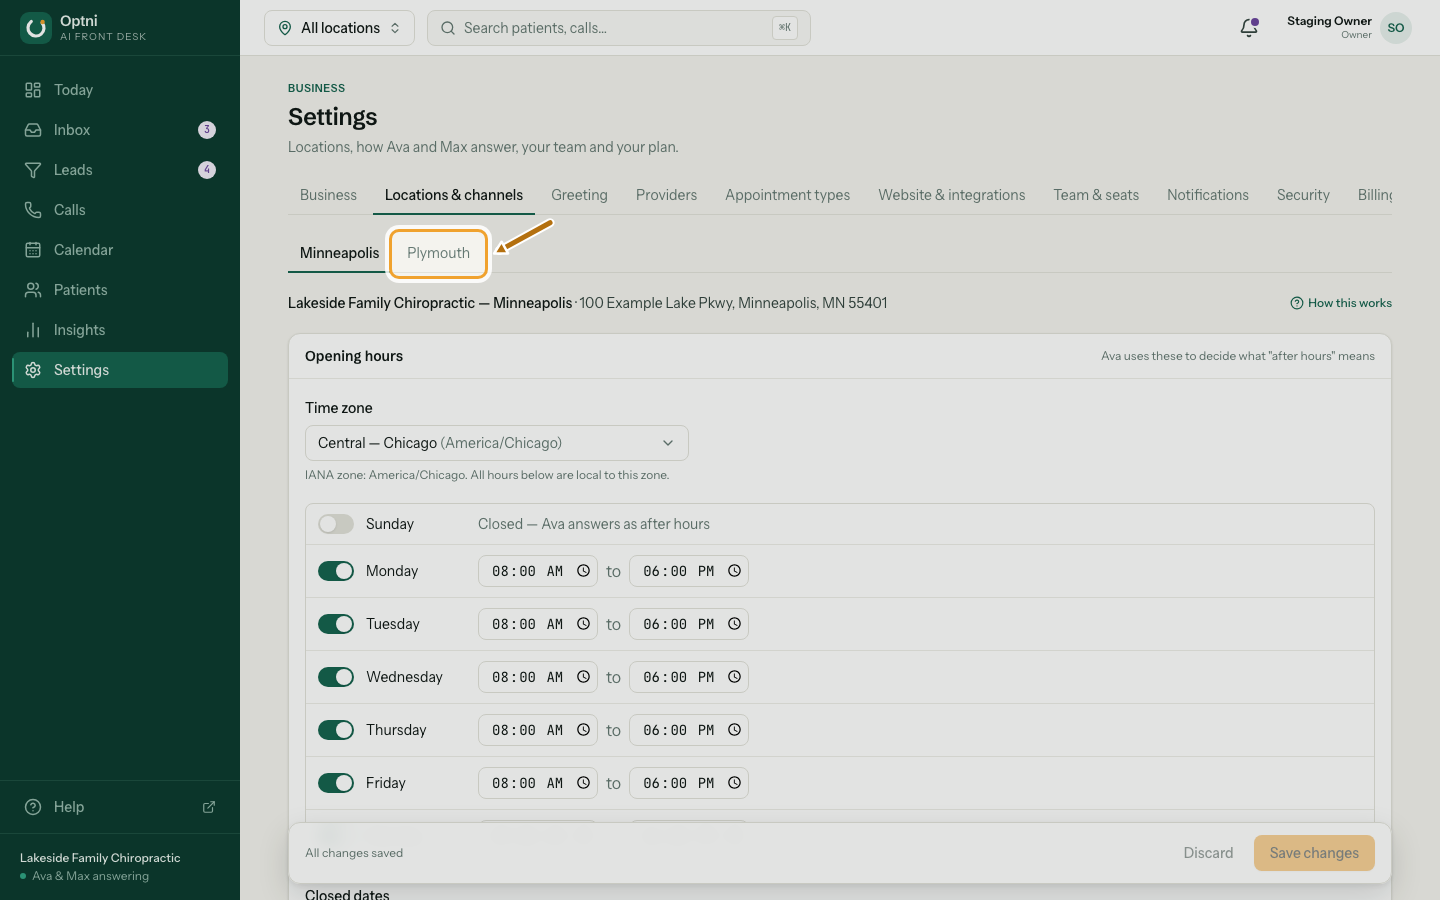This screenshot has width=1440, height=900.
Task: Open Monday opening time clock picker
Action: [x=583, y=571]
